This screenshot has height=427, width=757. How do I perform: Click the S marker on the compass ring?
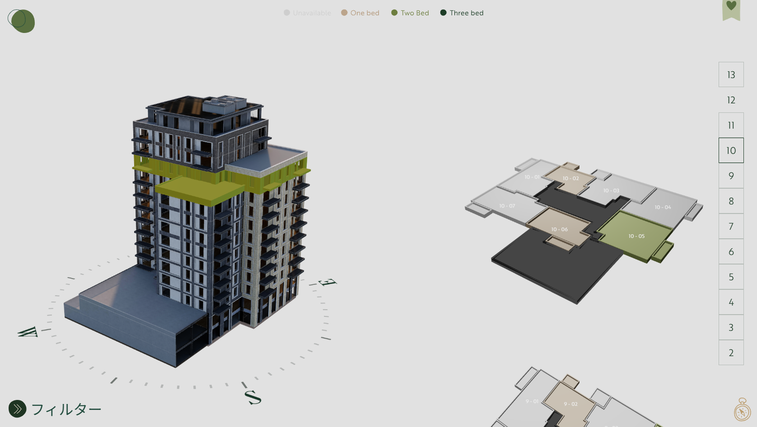click(253, 396)
